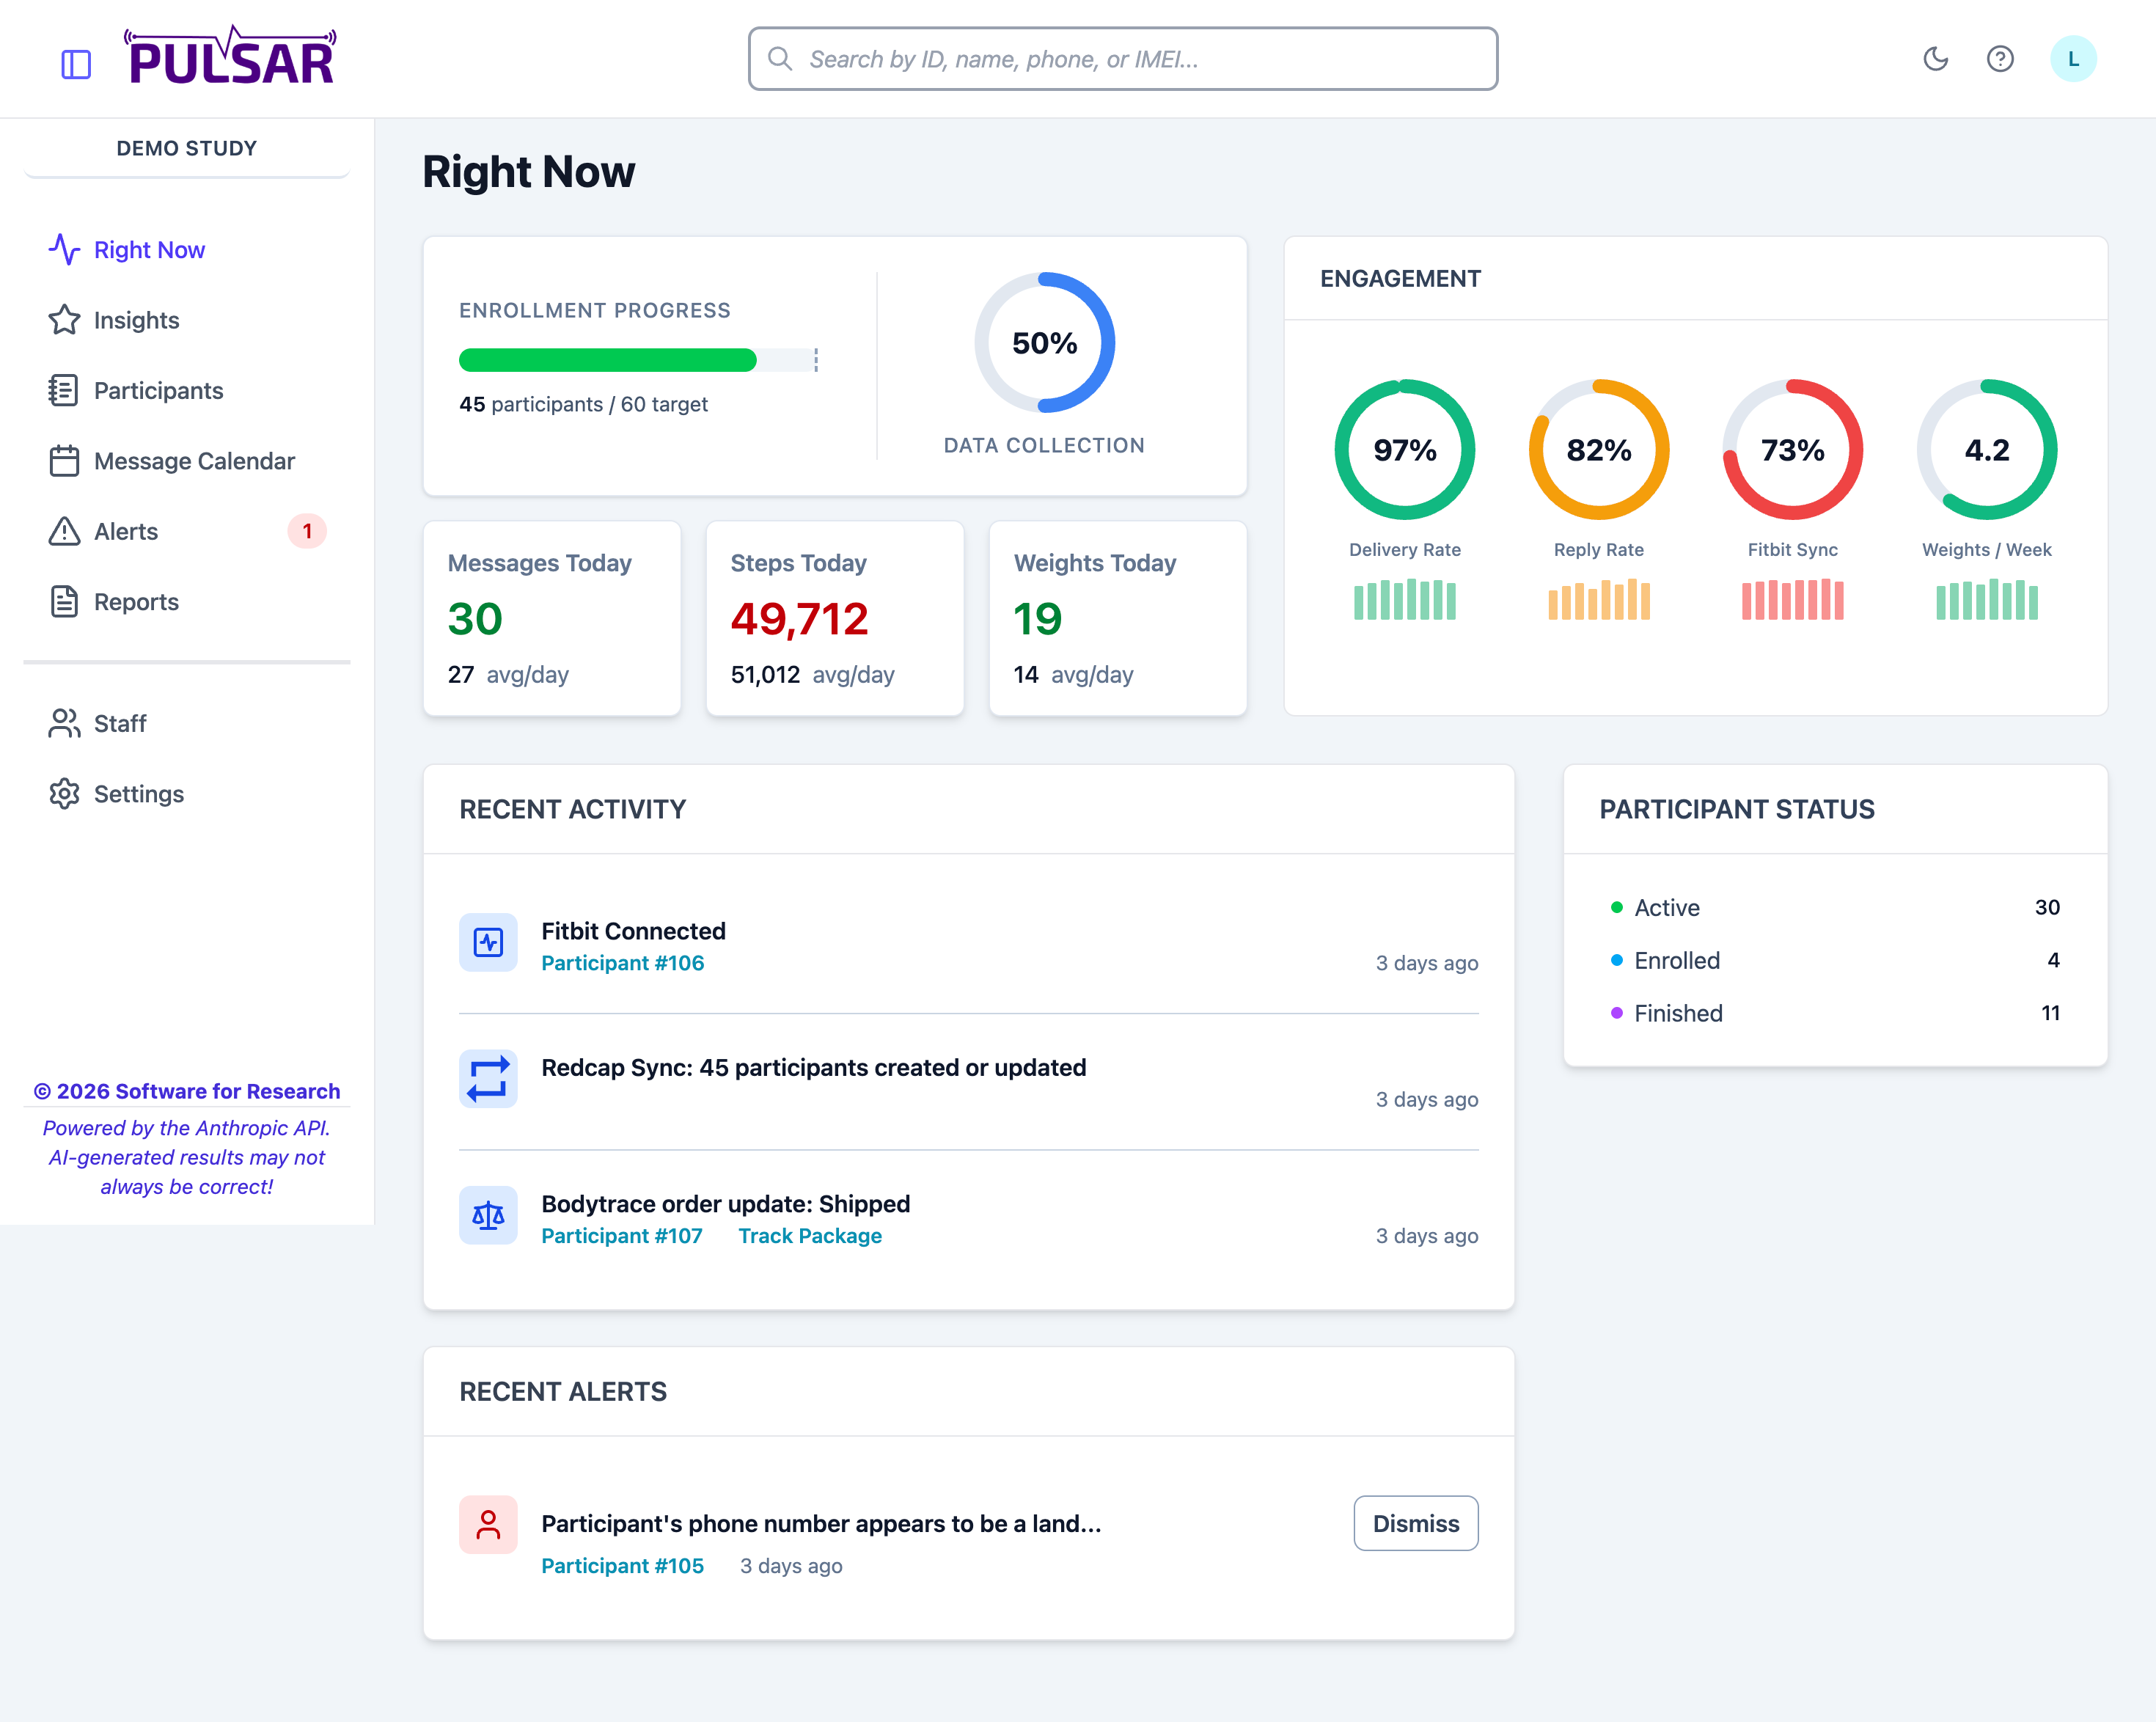Toggle the sidebar collapse button near Pulsar logo
Viewport: 2156px width, 1722px height.
(x=76, y=64)
